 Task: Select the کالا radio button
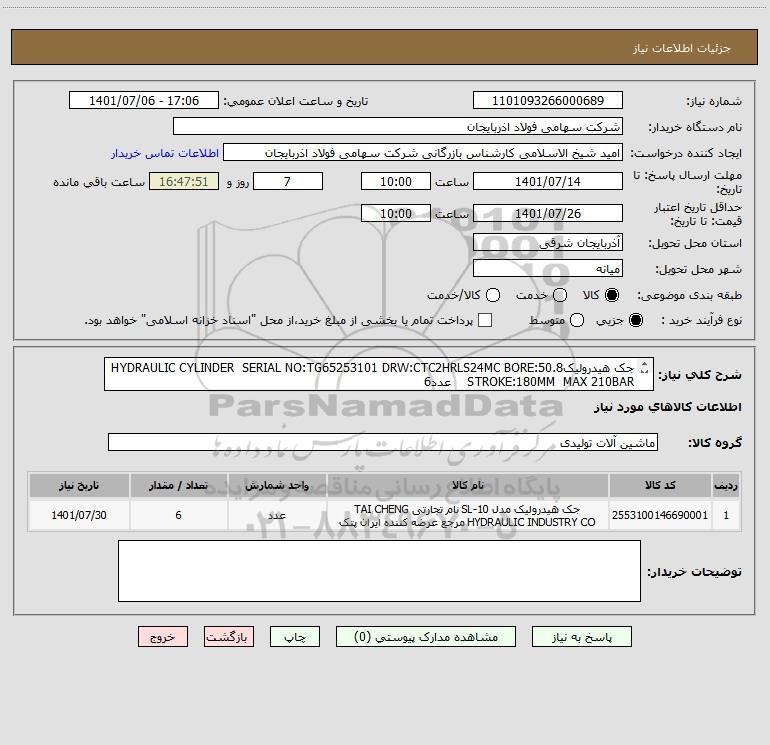[x=612, y=295]
